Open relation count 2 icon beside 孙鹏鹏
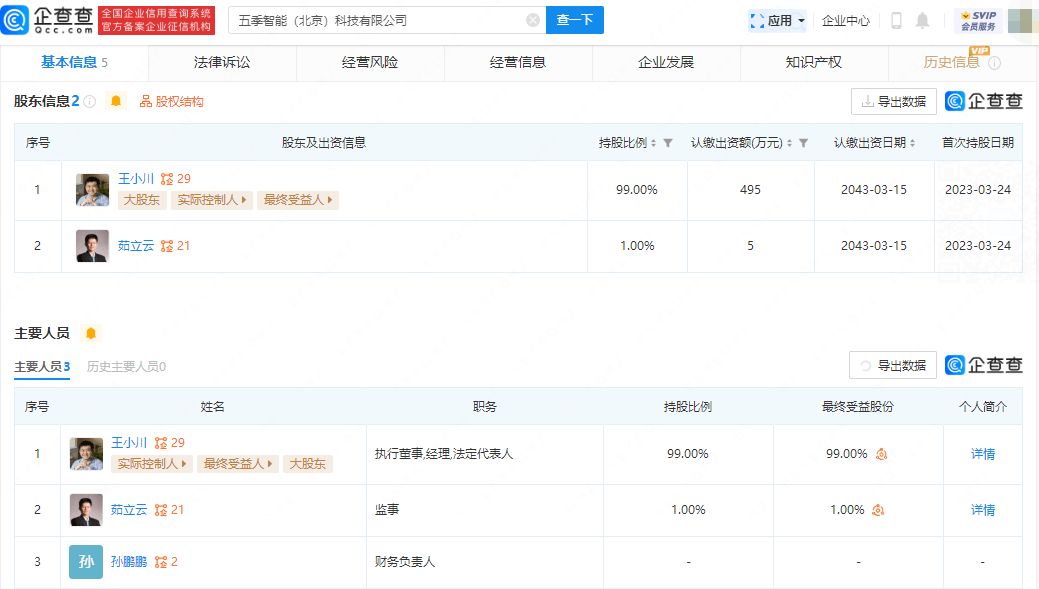The height and width of the screenshot is (589, 1039). [x=166, y=562]
